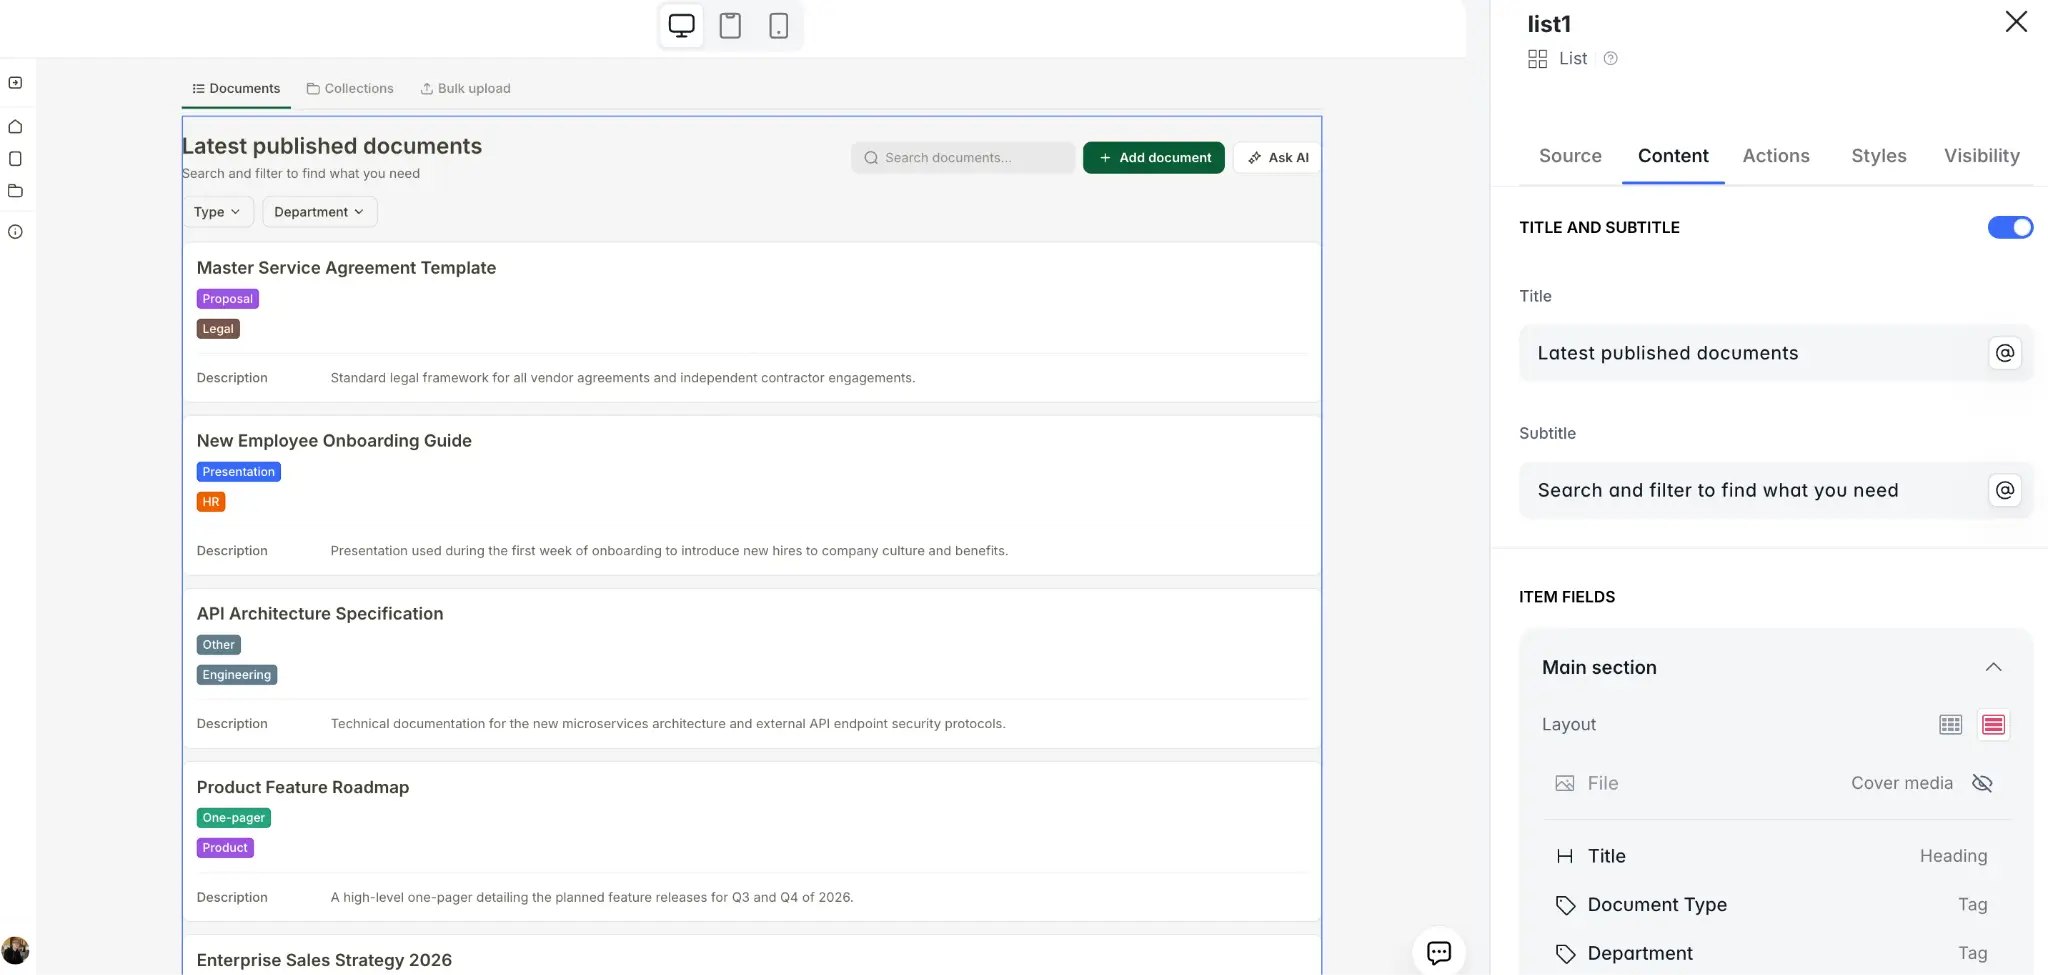Viewport: 2048px width, 975px height.
Task: Switch to the Collections tab
Action: (x=349, y=88)
